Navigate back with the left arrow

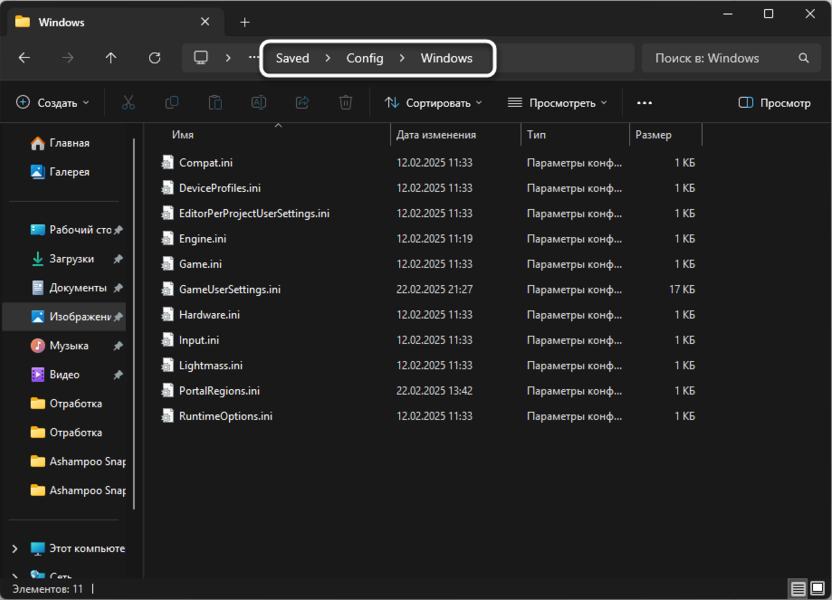25,58
